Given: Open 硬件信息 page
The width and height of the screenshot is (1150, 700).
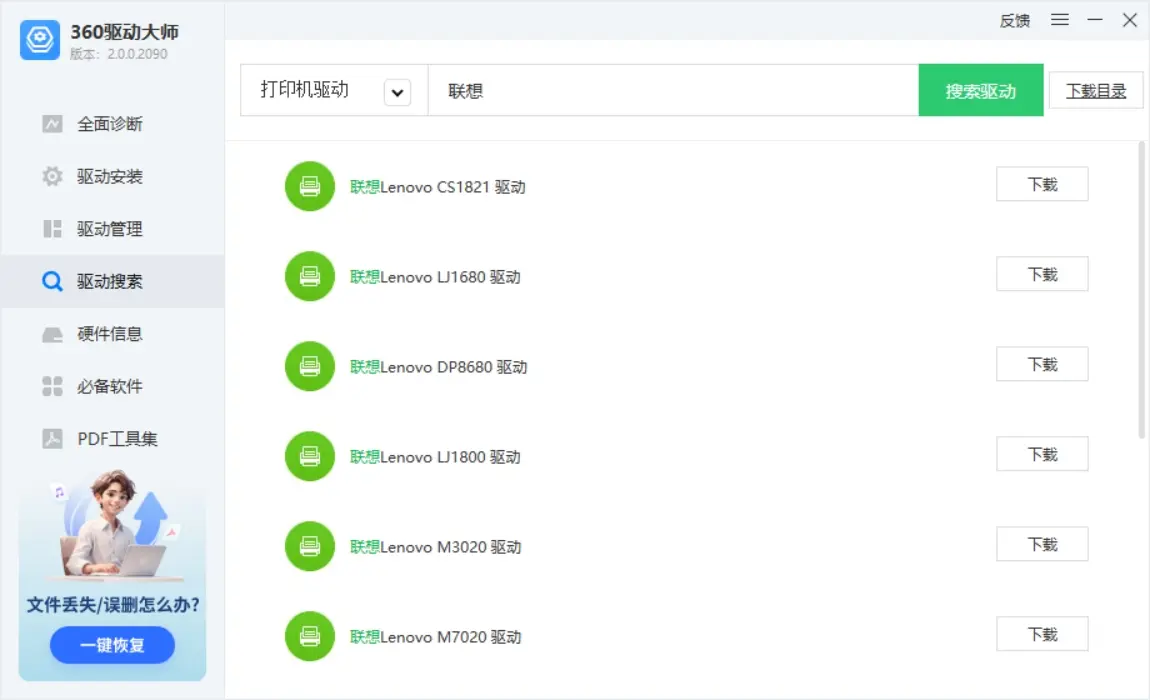Looking at the screenshot, I should pyautogui.click(x=111, y=334).
